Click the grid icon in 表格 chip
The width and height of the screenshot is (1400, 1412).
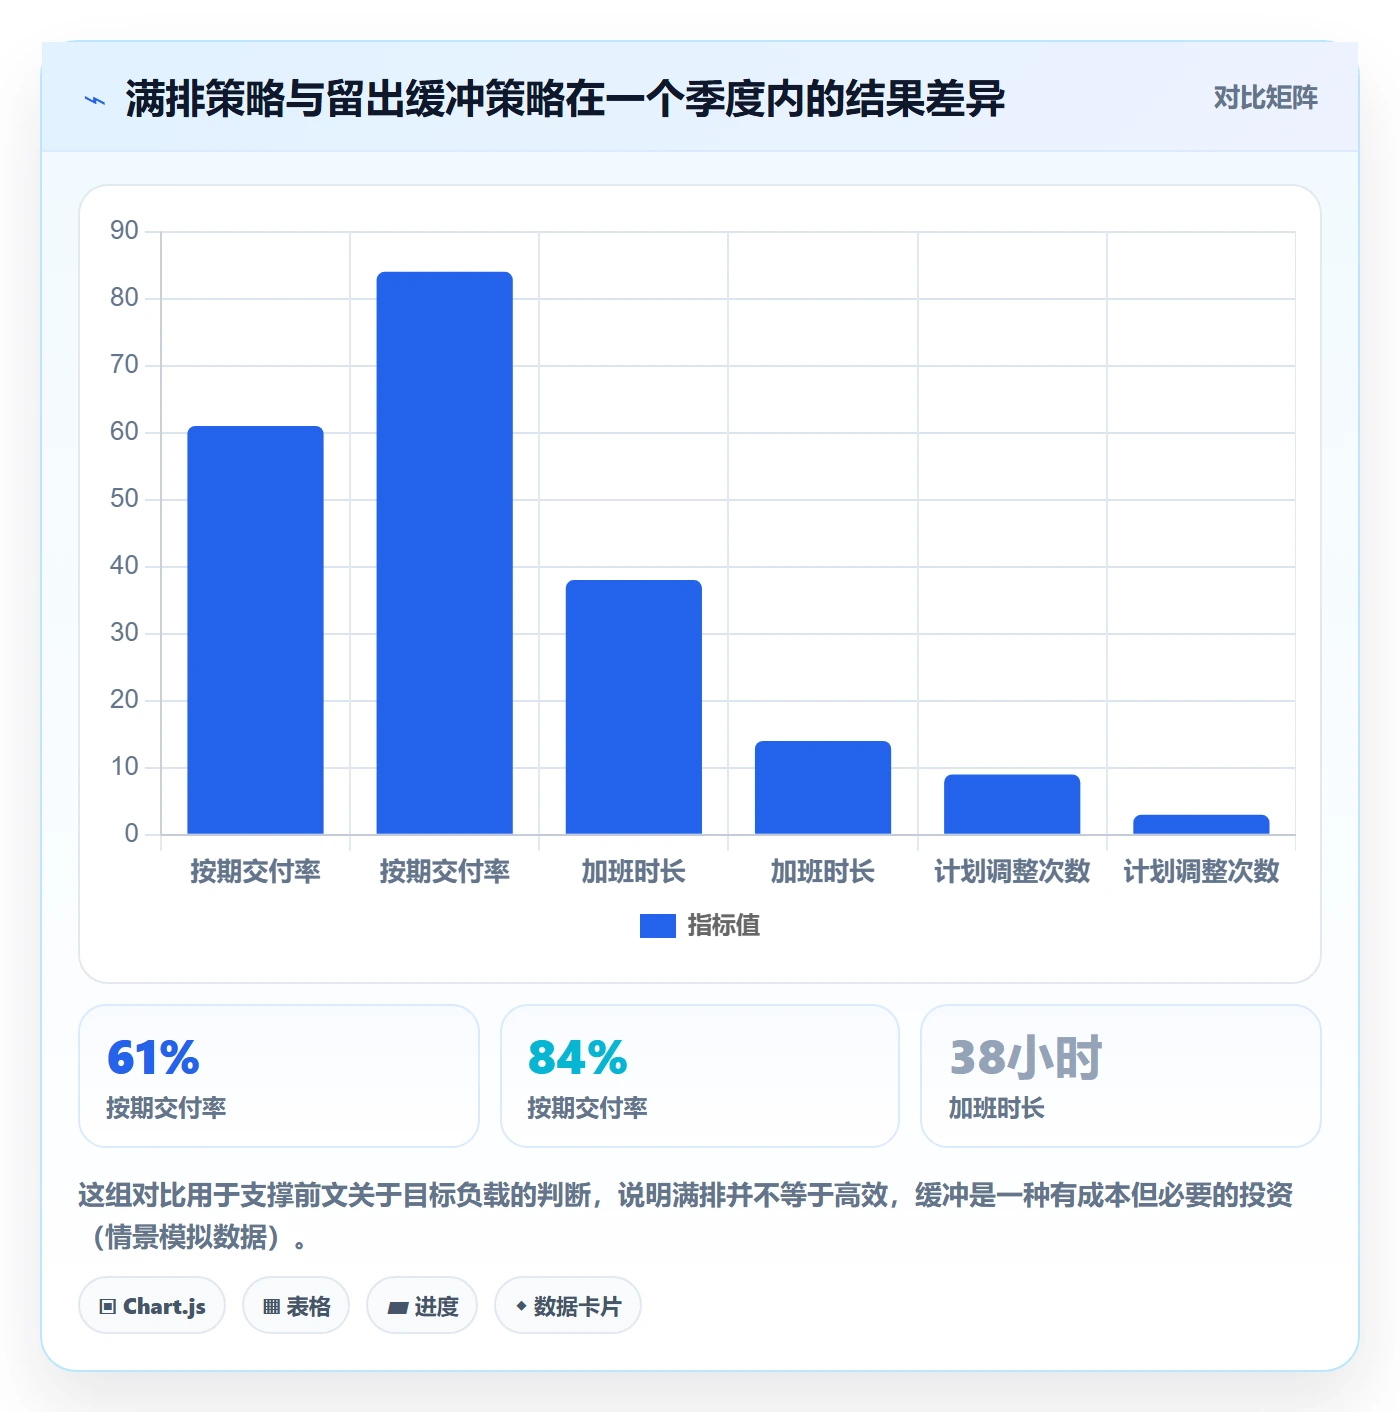pyautogui.click(x=271, y=1307)
